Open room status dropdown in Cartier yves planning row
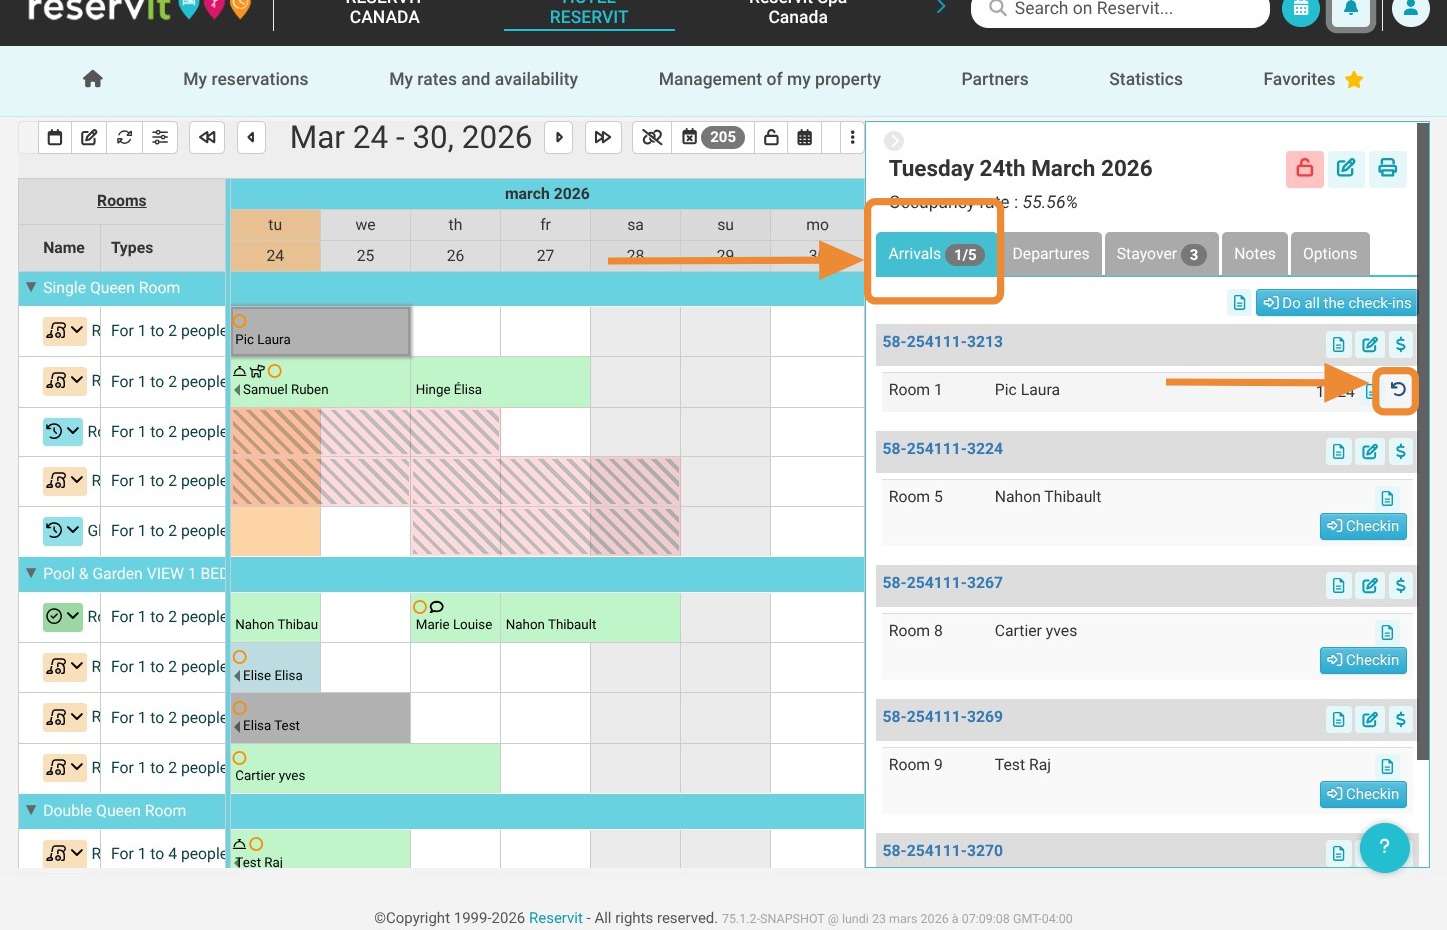This screenshot has width=1447, height=930. click(x=64, y=767)
